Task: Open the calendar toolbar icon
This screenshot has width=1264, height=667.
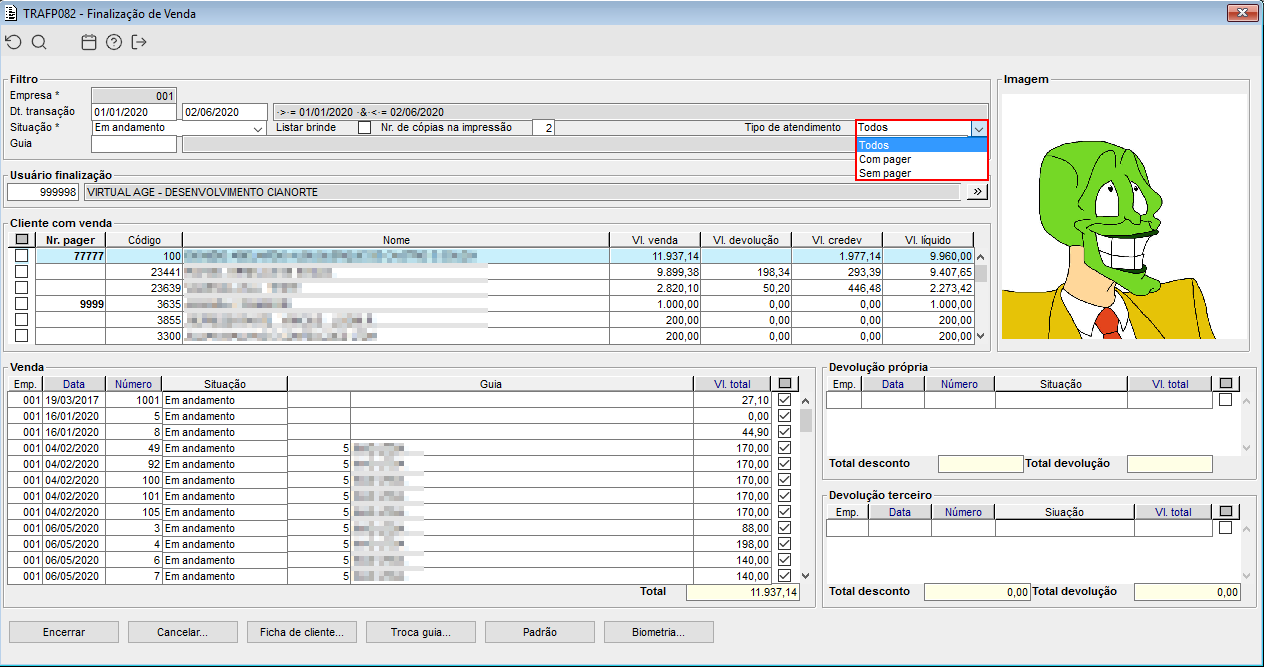Action: (89, 42)
